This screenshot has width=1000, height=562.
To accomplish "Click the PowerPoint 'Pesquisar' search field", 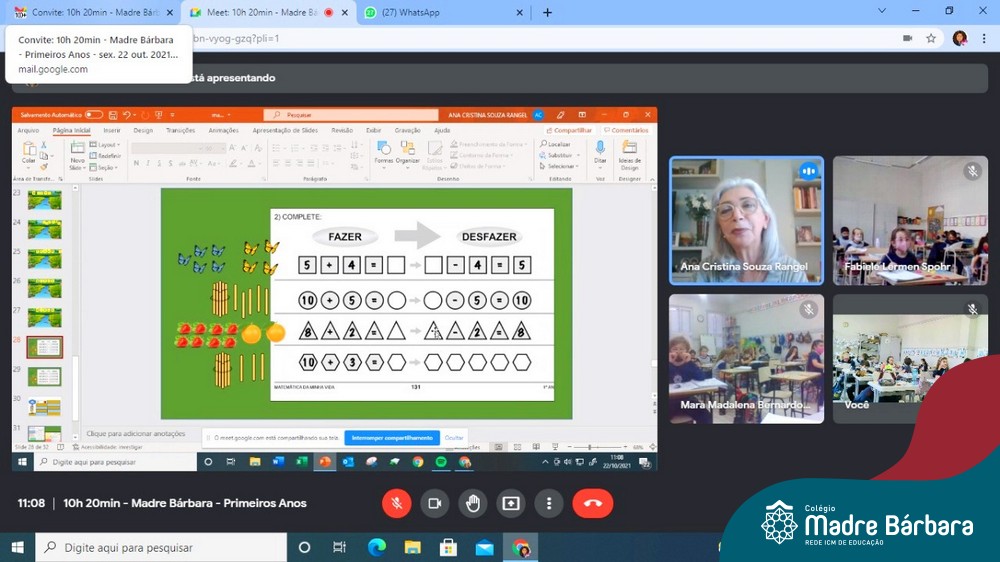I will (351, 115).
